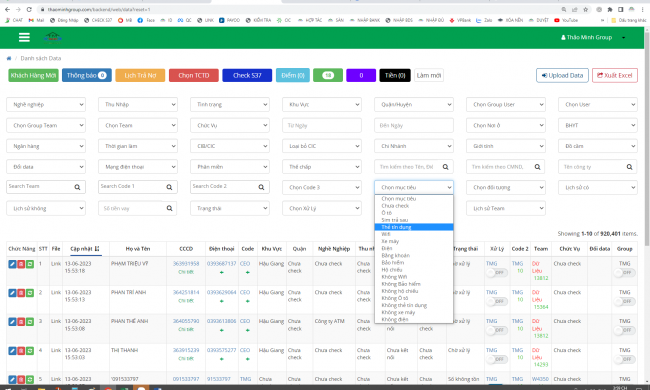Open the Khu Vực dropdown
The image size is (650, 390).
click(322, 104)
